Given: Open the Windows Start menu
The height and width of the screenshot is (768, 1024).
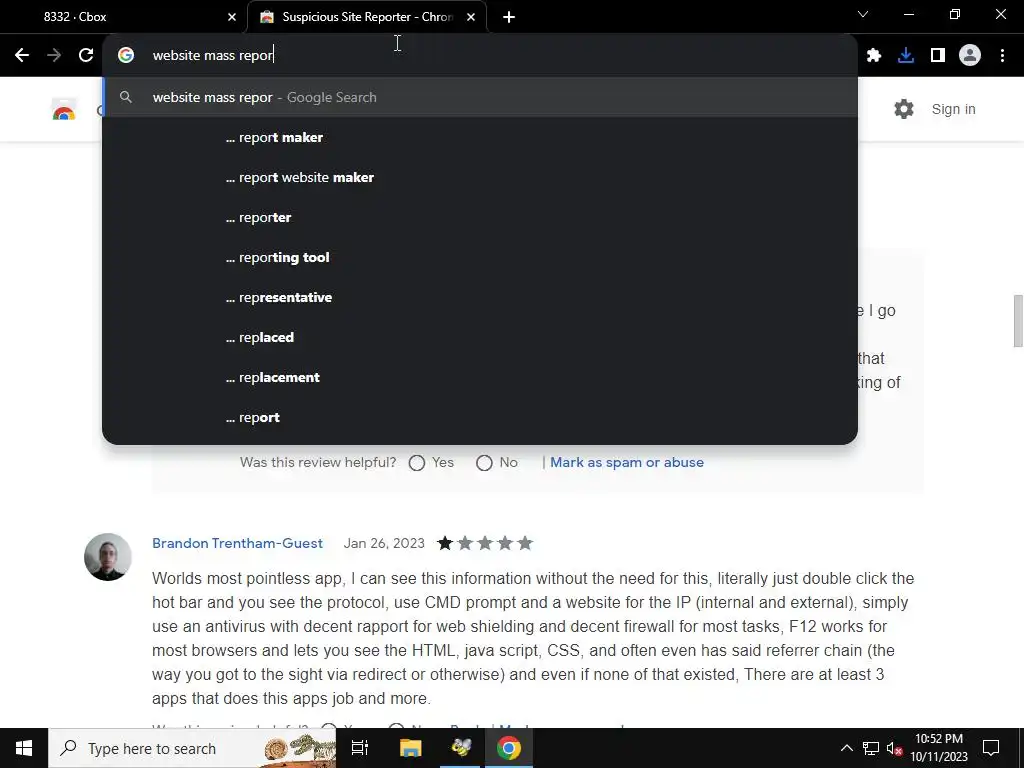Looking at the screenshot, I should click(24, 748).
